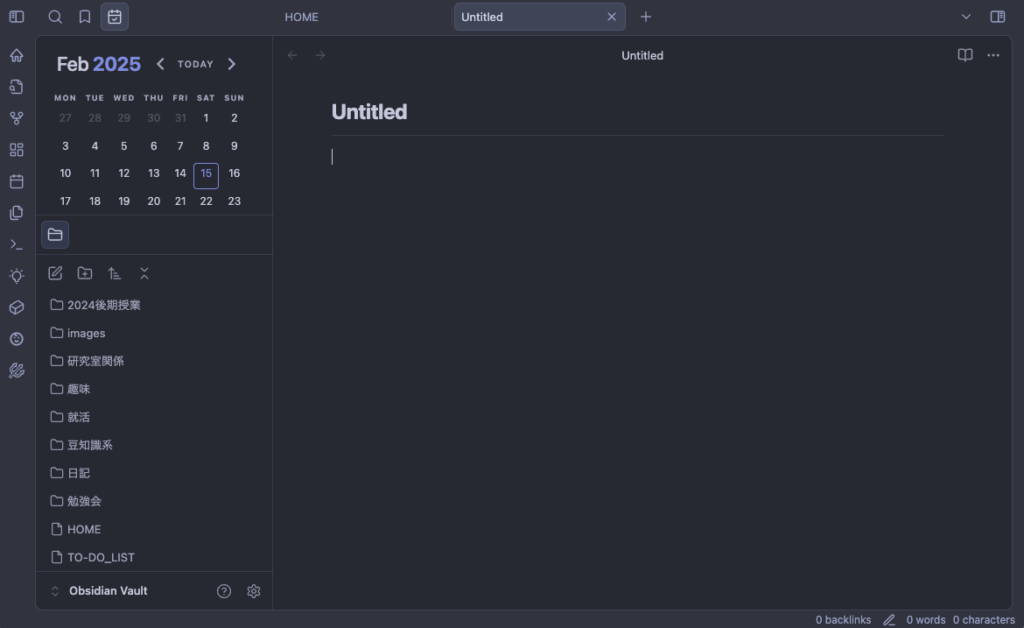Collapse all folders icon
This screenshot has width=1024, height=628.
pyautogui.click(x=144, y=274)
